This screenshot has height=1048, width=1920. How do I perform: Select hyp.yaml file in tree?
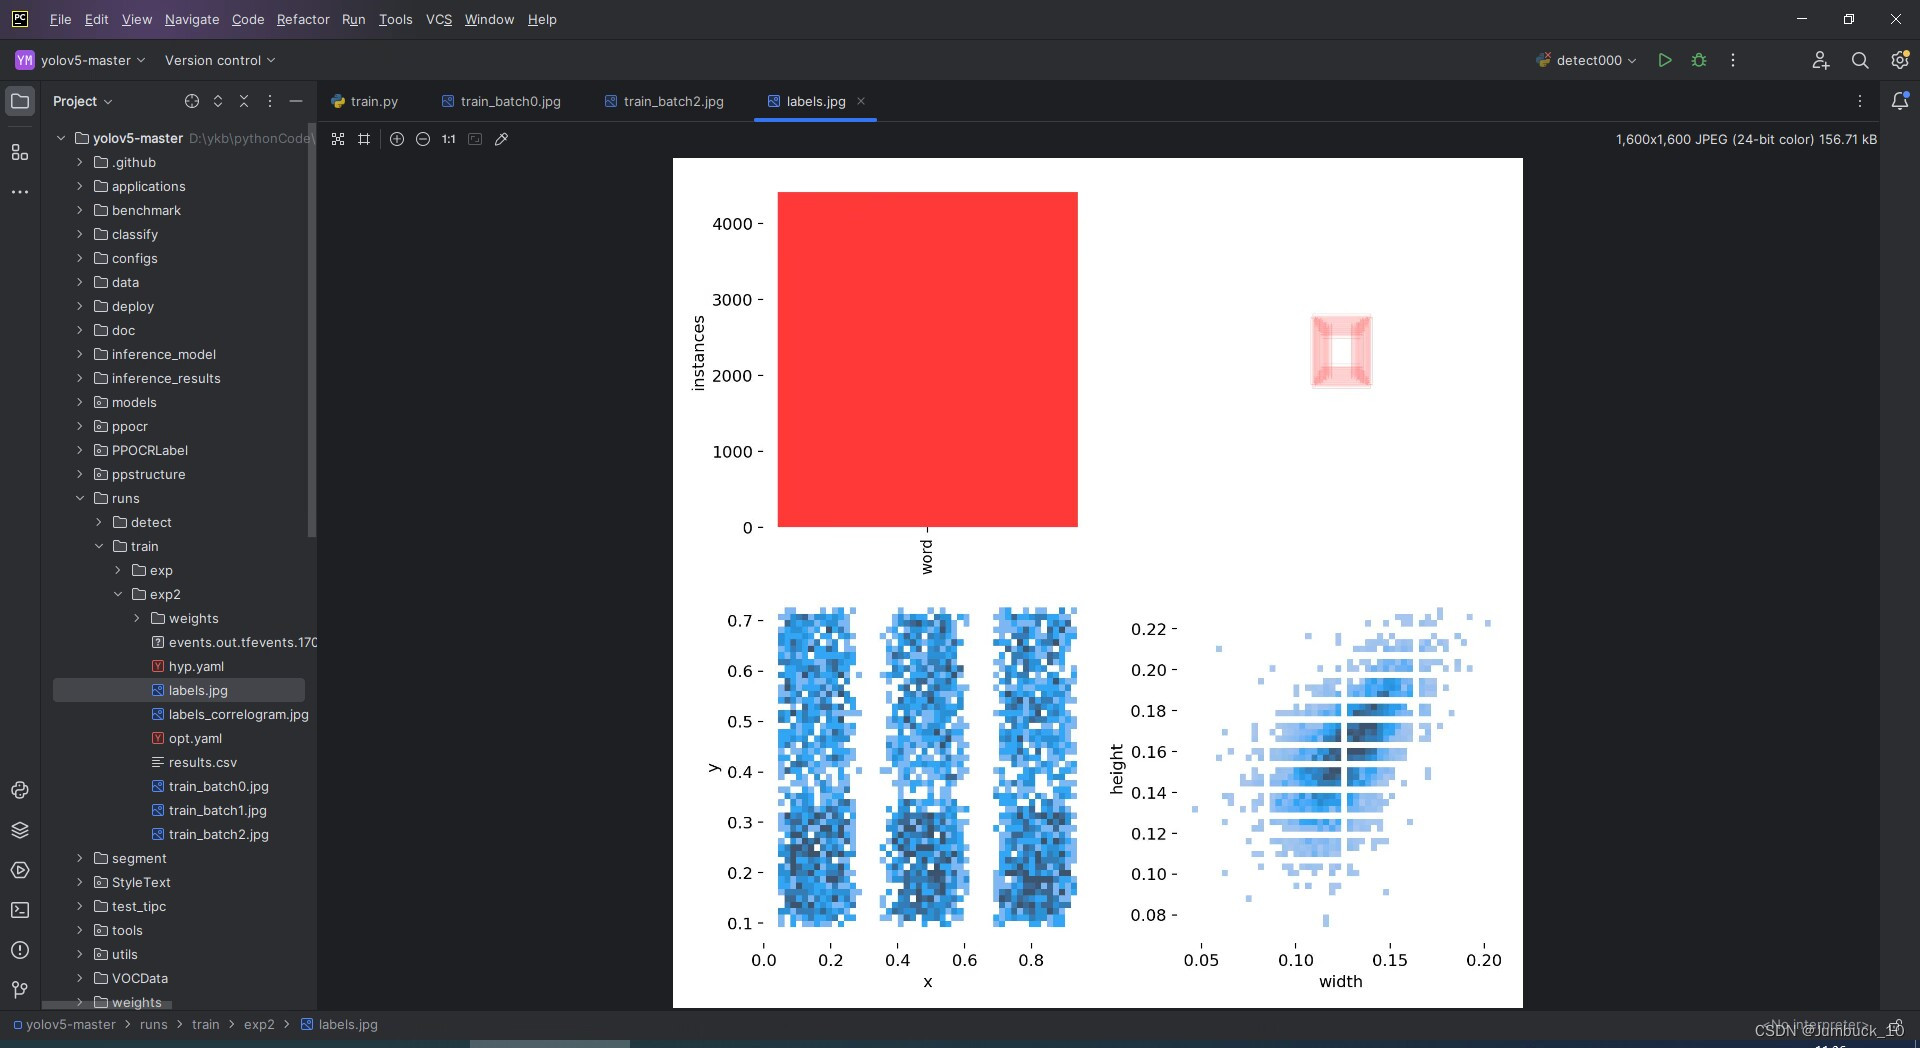(187, 666)
